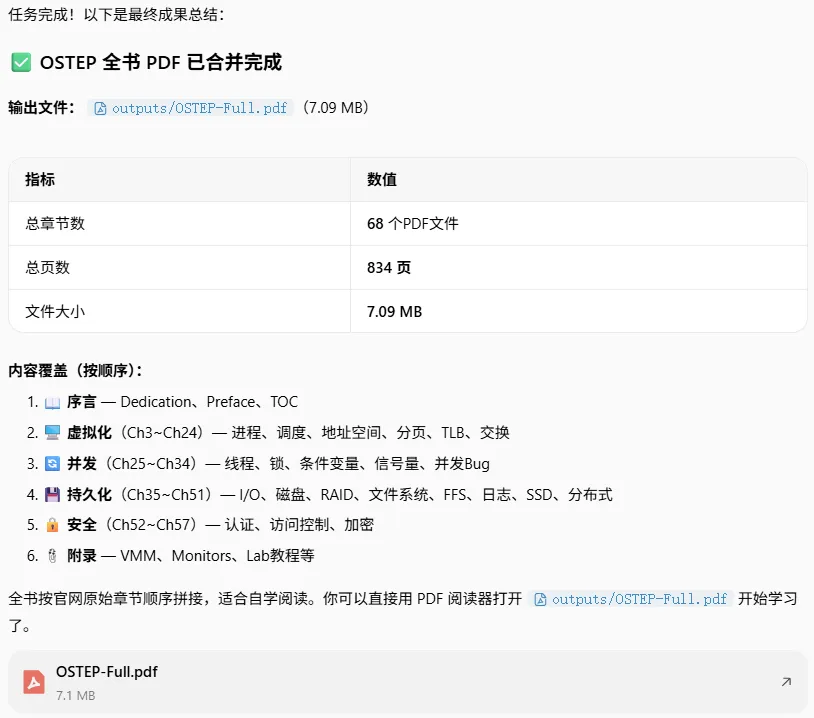Open the outputs/OSTEP-Full.pdf link beside 输出文件
Viewport: 814px width, 718px height.
tap(191, 107)
